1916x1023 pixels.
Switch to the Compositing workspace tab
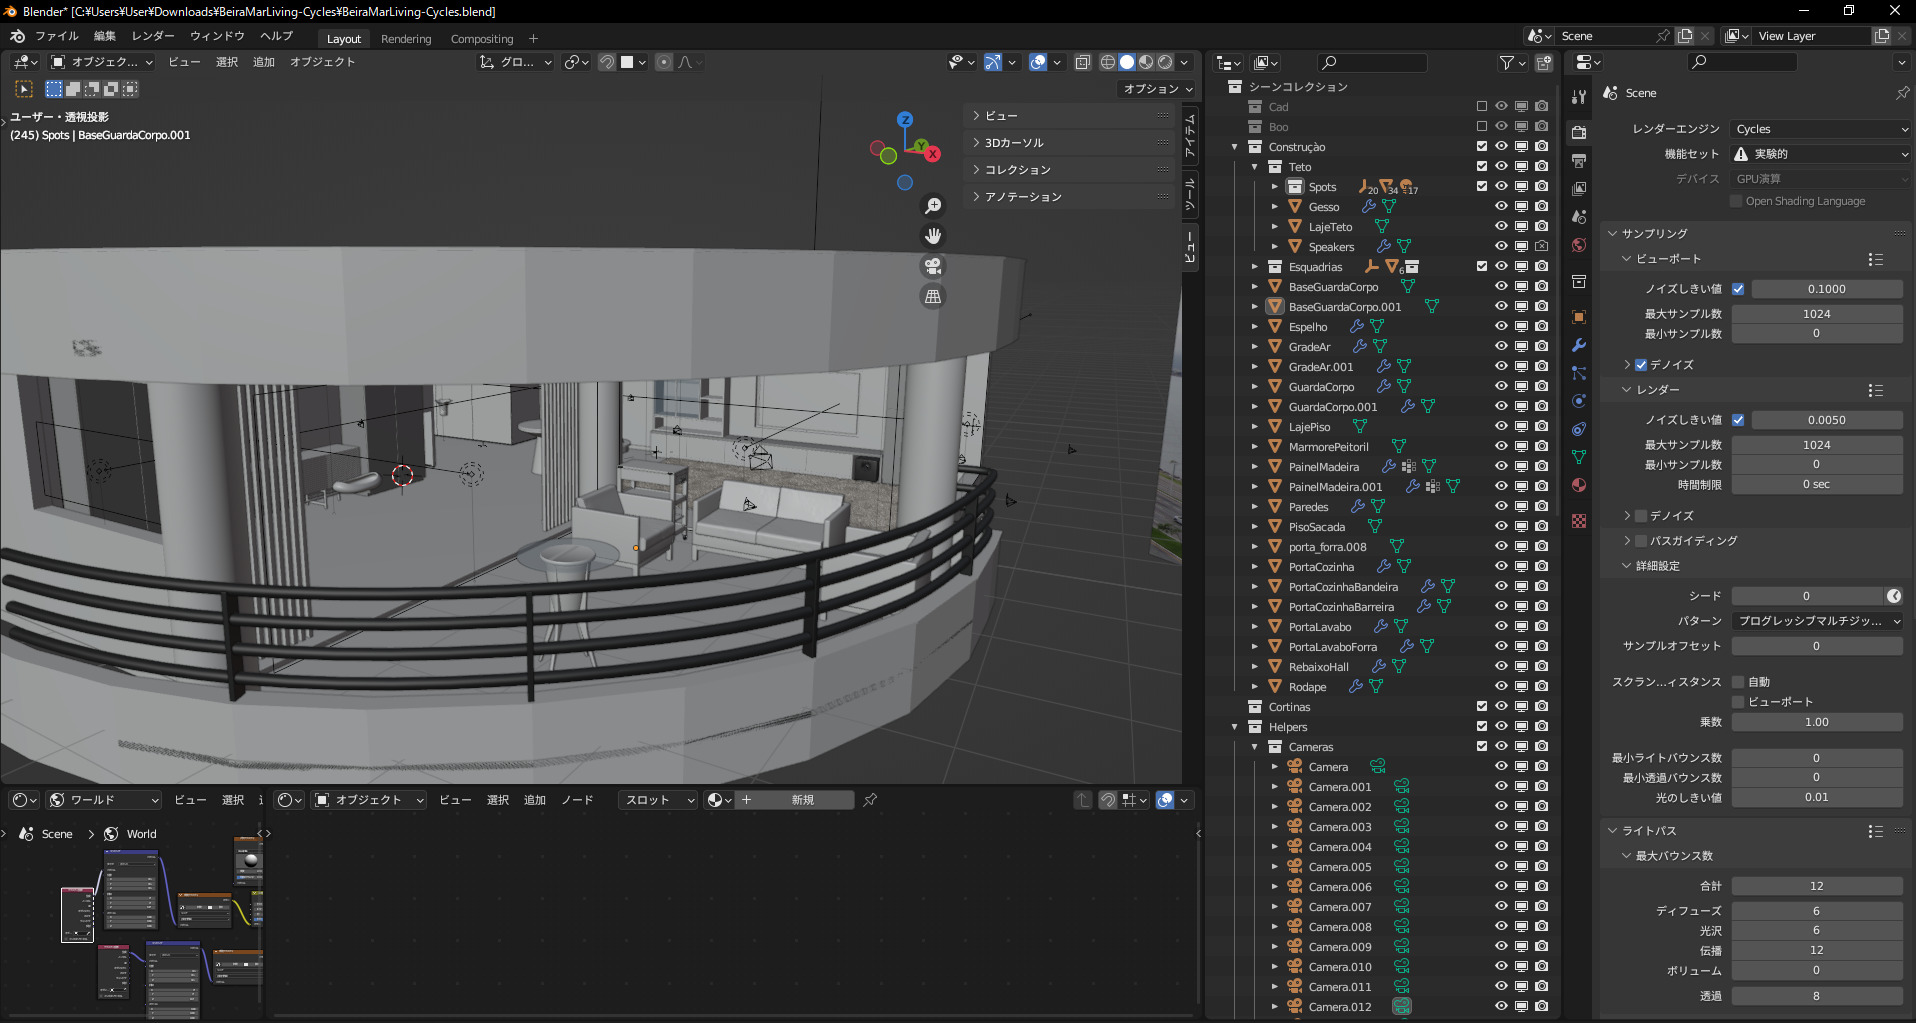coord(482,39)
